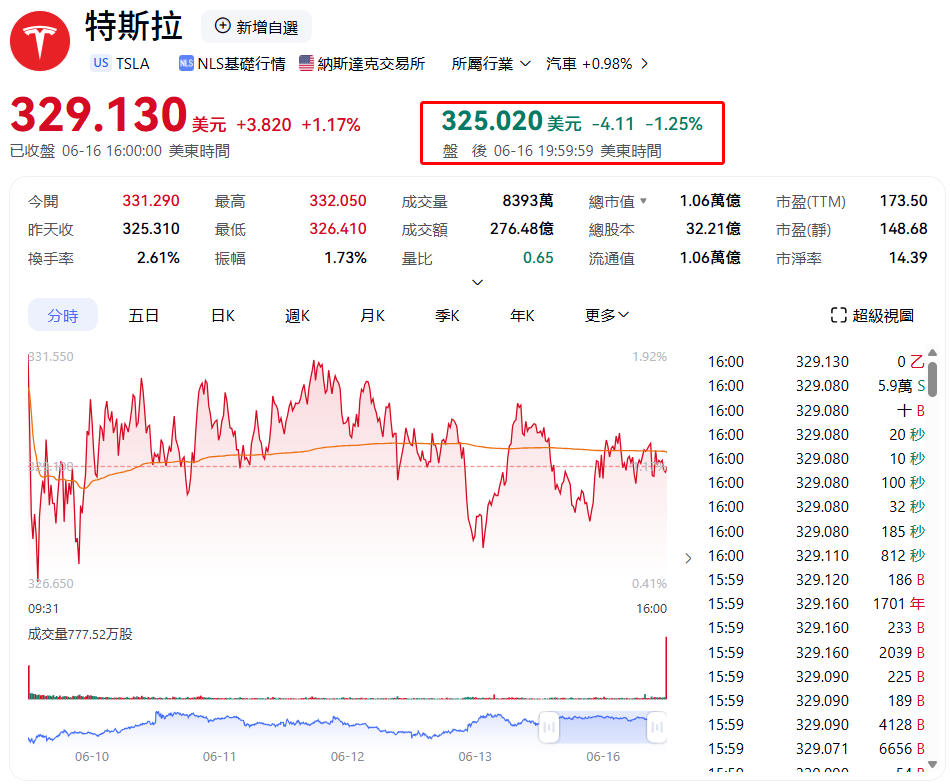Click the 06-12 date in navigator
950x784 pixels.
pyautogui.click(x=347, y=756)
